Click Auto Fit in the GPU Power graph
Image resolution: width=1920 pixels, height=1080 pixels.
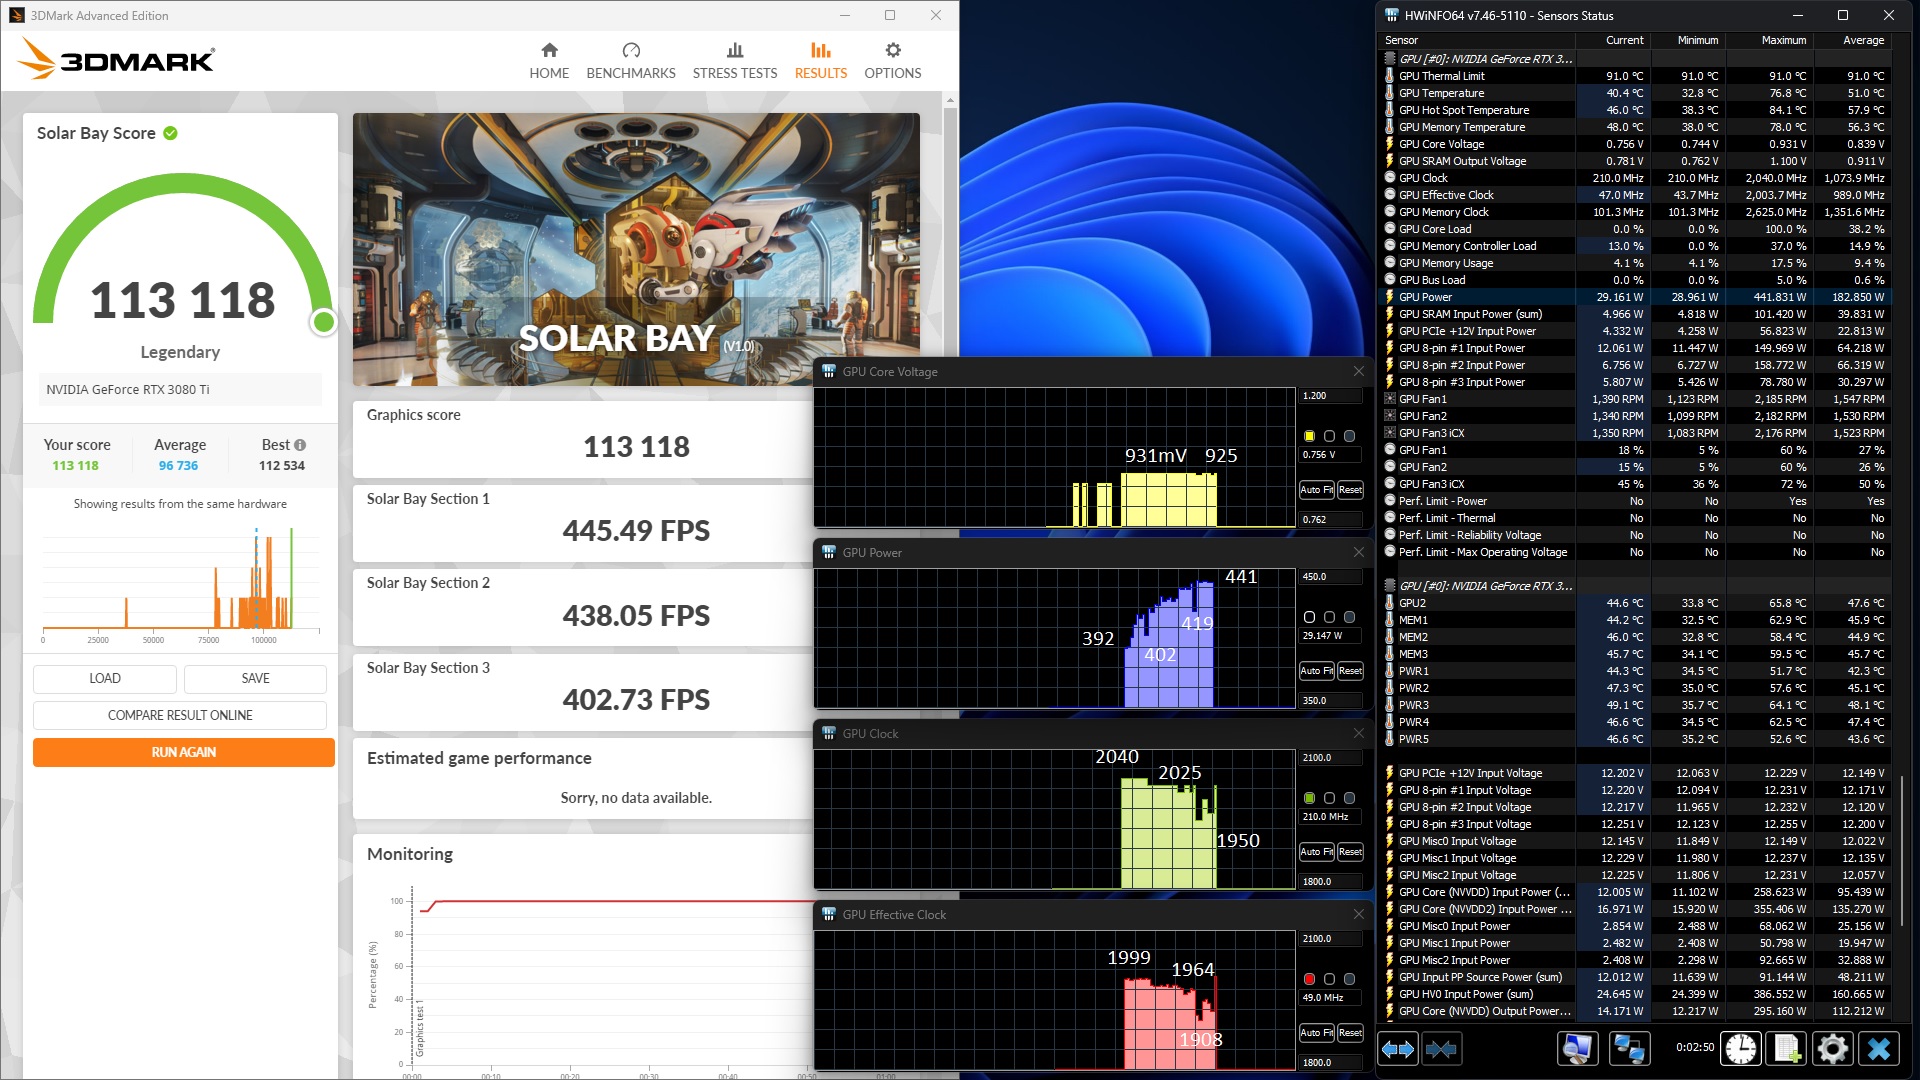1315,671
